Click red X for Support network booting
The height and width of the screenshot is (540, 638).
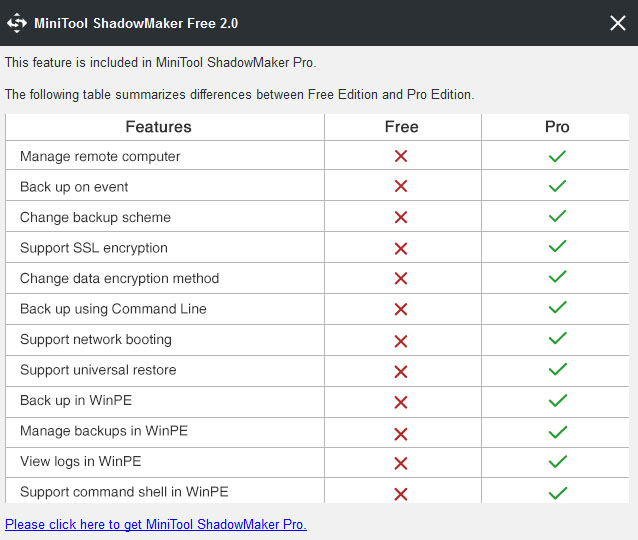[401, 340]
